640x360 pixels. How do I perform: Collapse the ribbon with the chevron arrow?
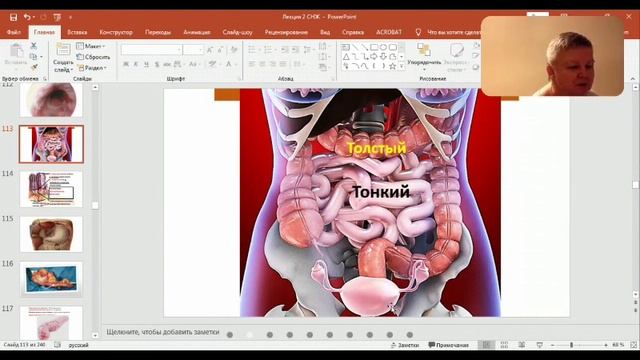tap(633, 79)
